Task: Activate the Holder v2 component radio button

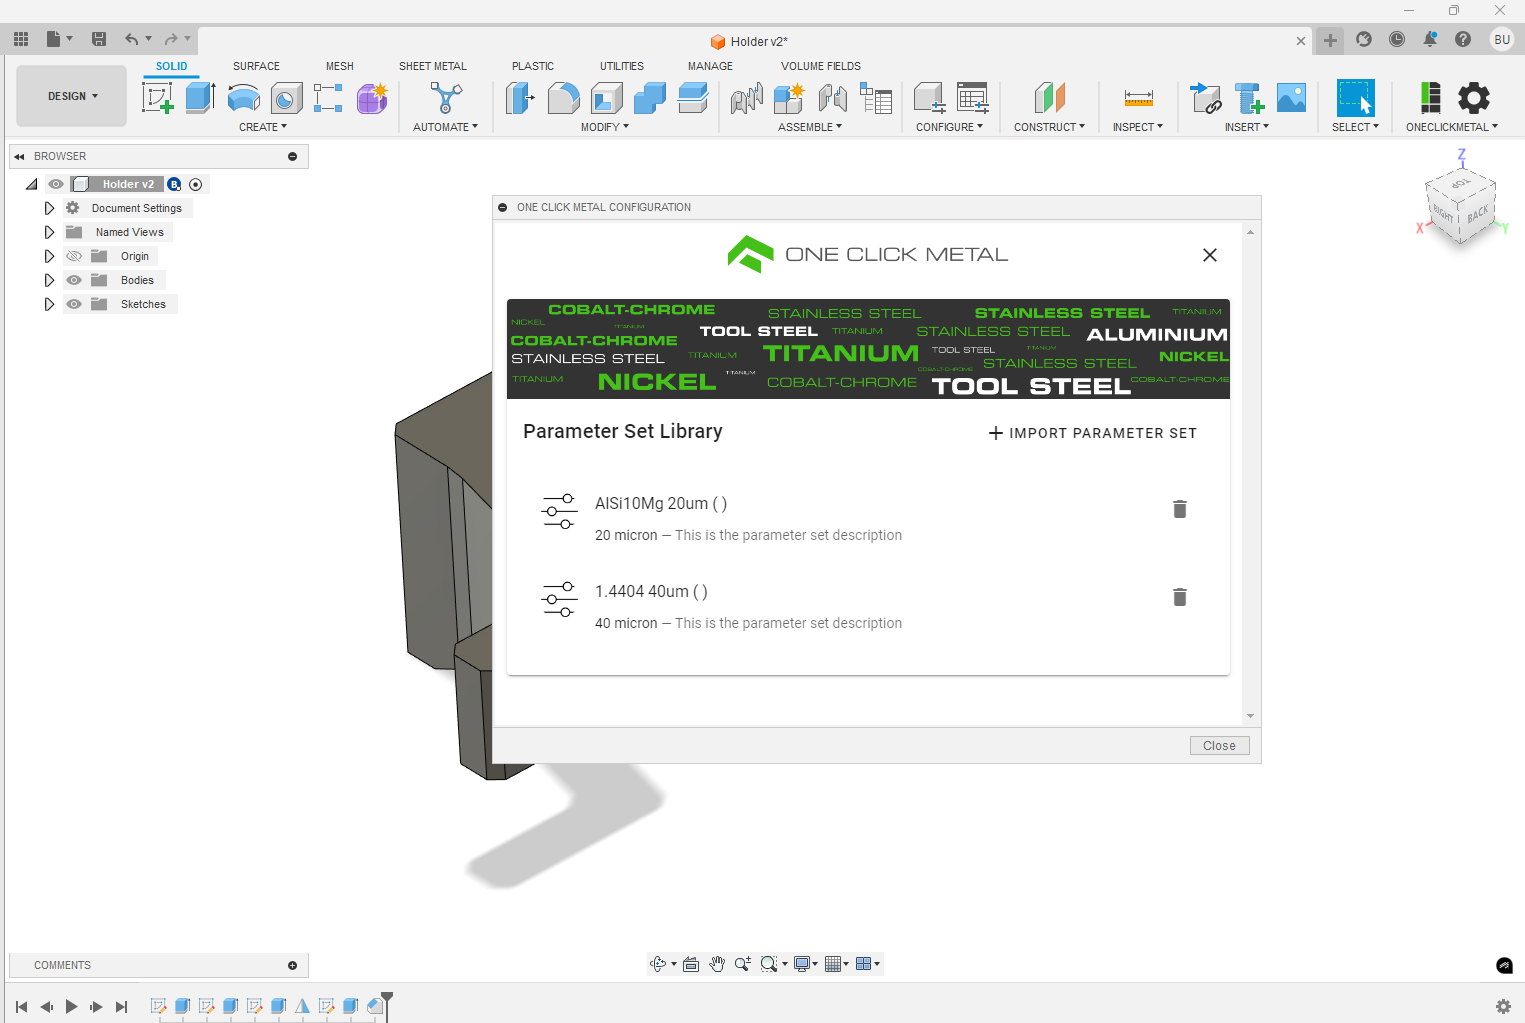Action: (x=196, y=184)
